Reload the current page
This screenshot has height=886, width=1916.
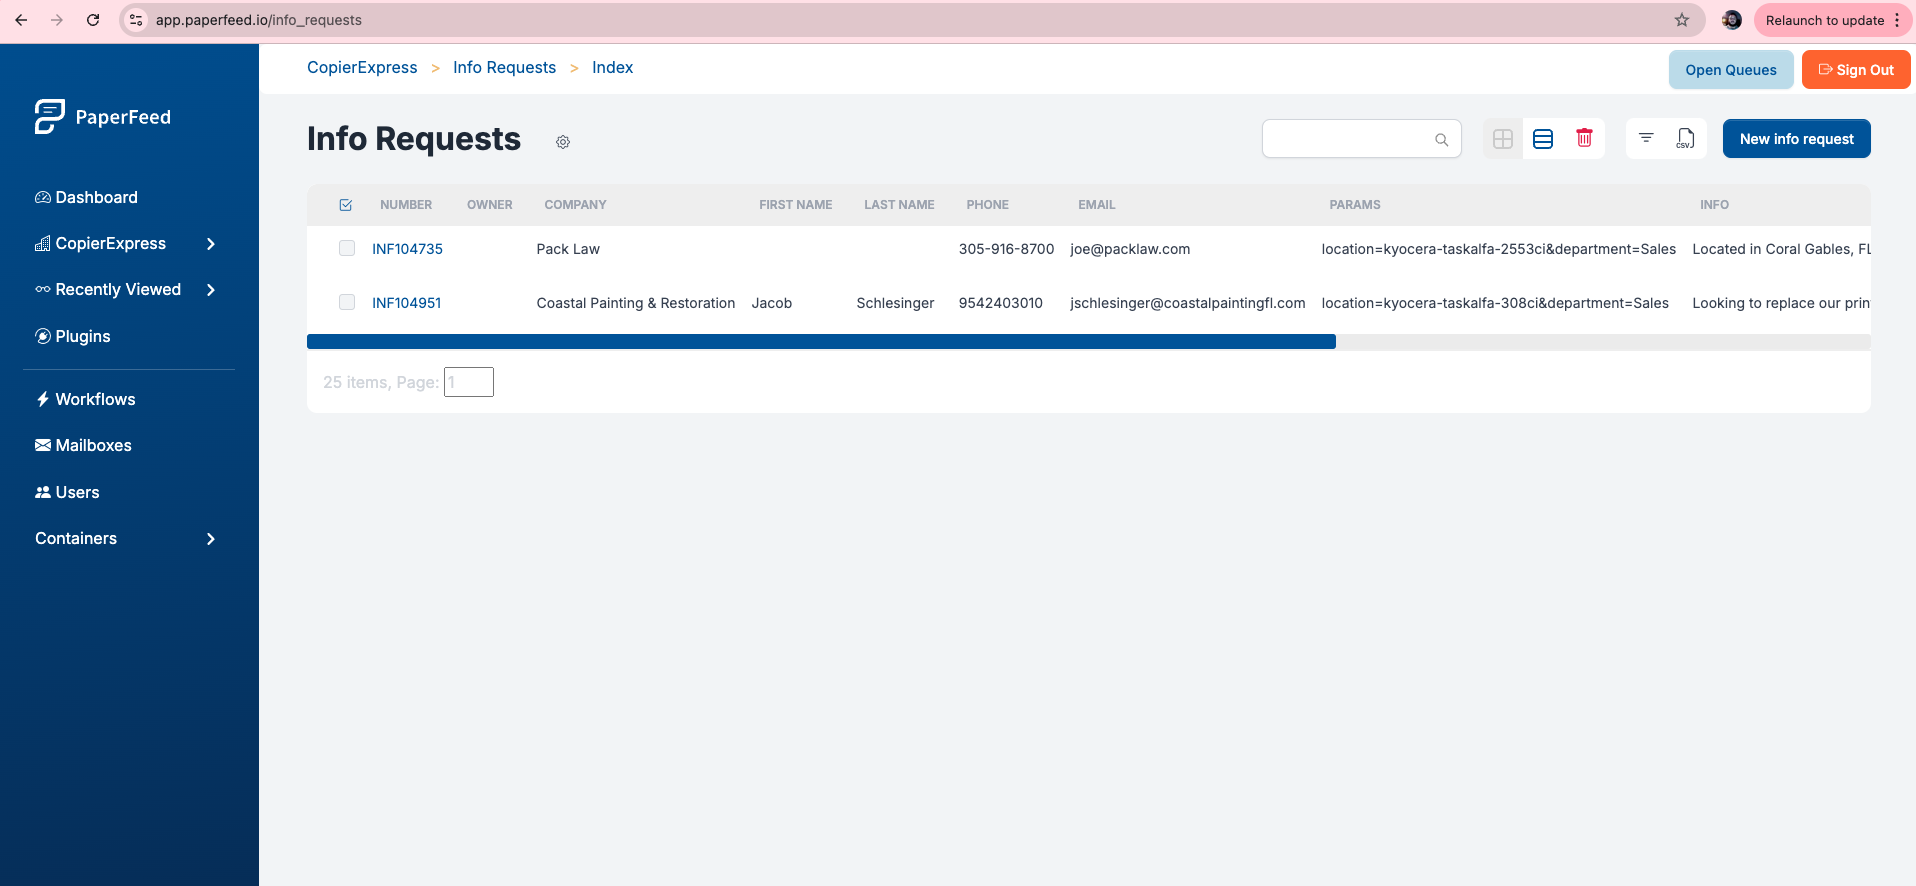click(x=93, y=20)
